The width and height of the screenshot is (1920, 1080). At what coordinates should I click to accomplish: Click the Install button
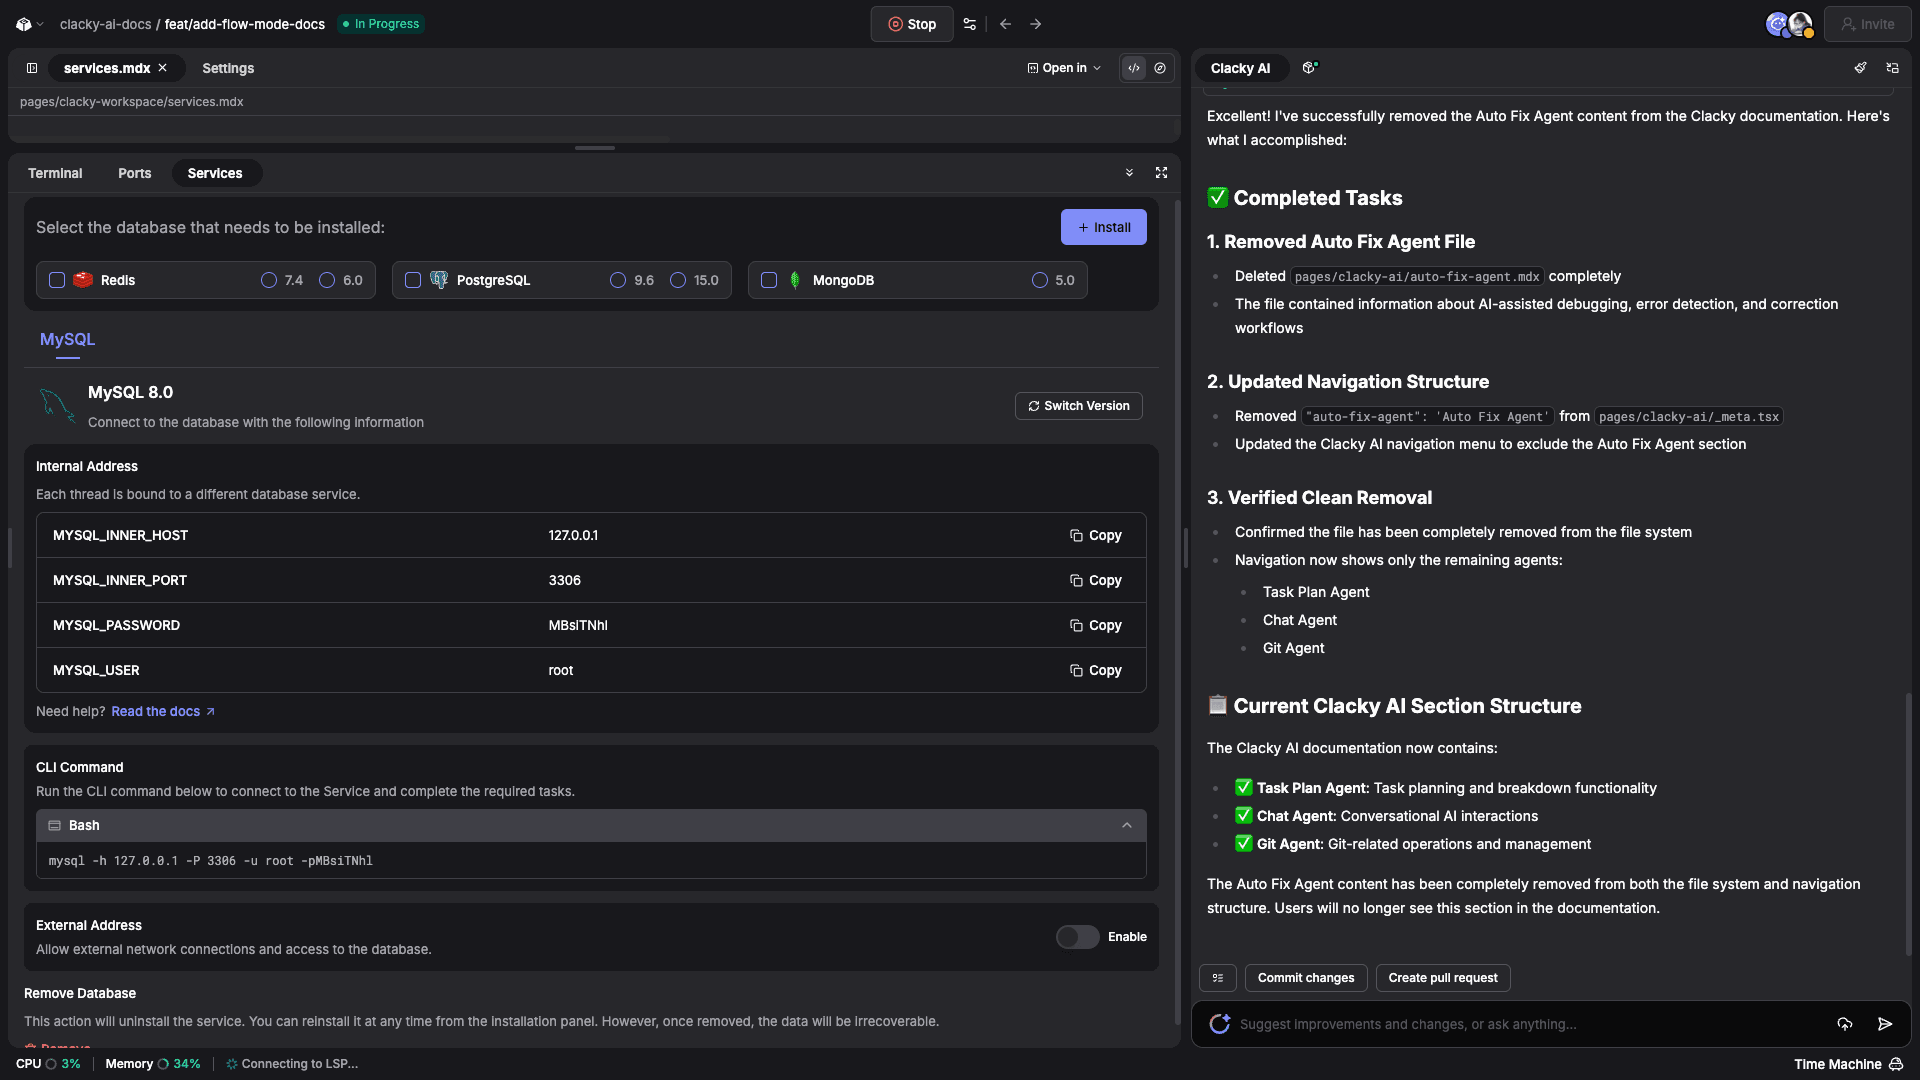tap(1104, 227)
